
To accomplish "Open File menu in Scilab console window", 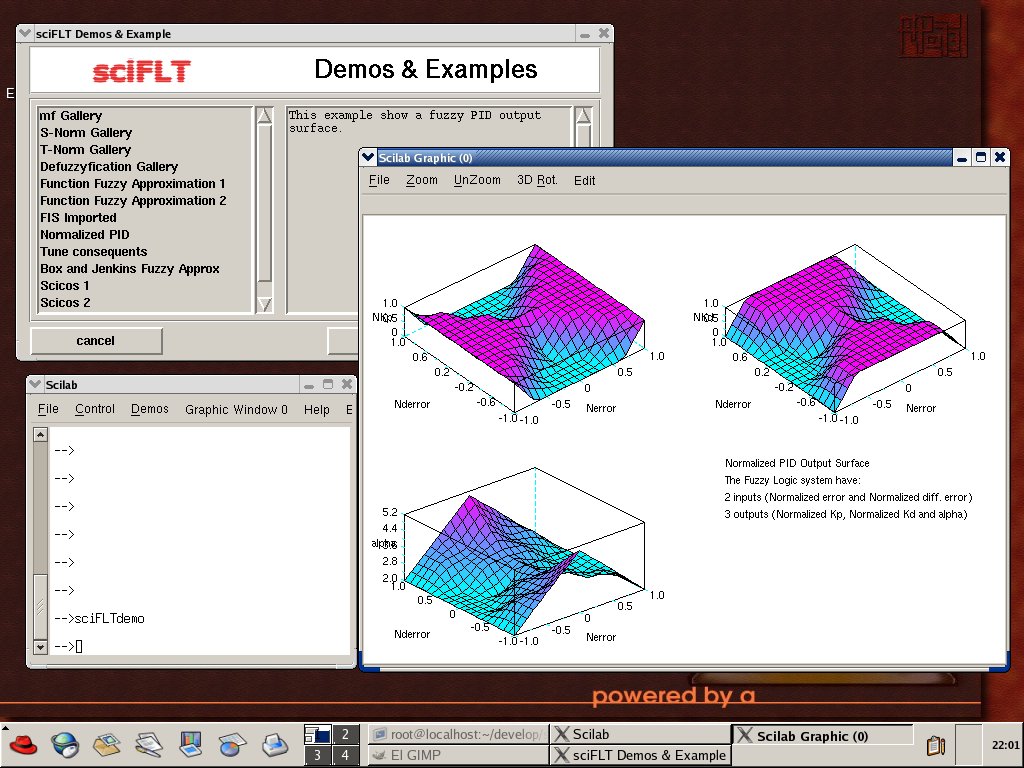I will coord(48,409).
